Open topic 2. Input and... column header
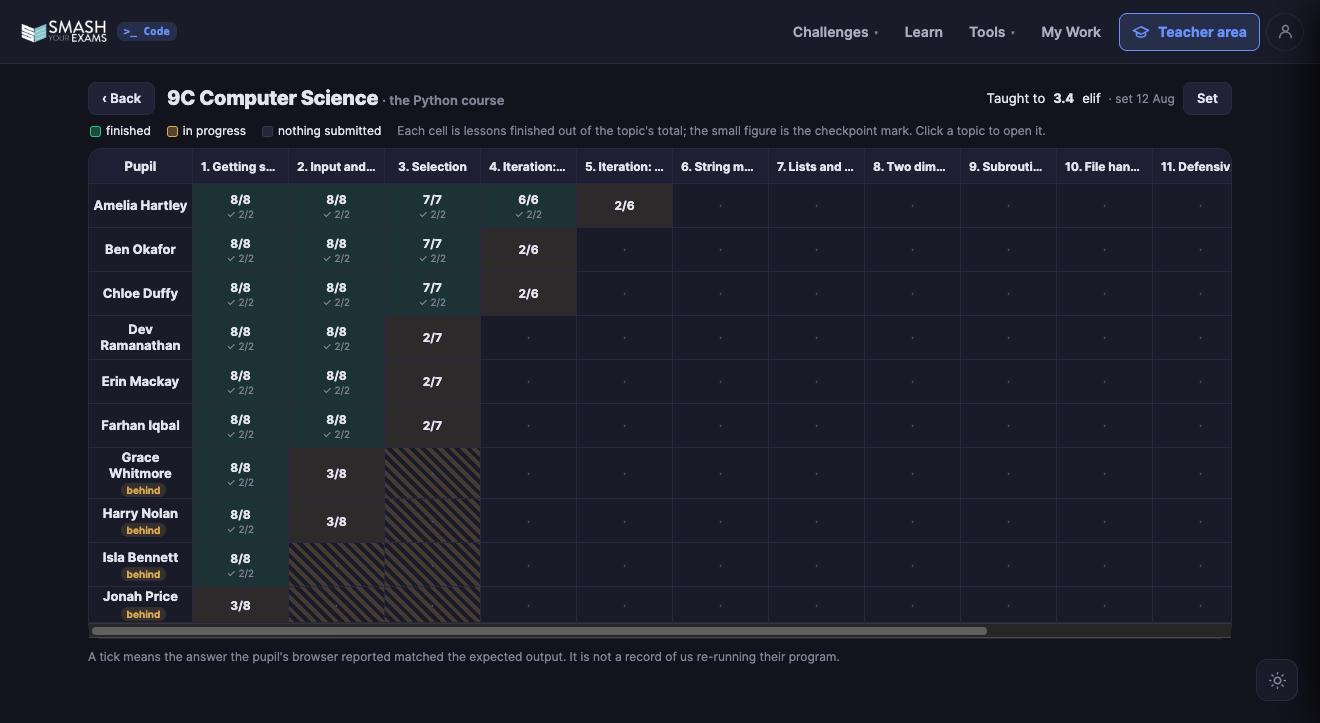The width and height of the screenshot is (1320, 723). pyautogui.click(x=336, y=167)
